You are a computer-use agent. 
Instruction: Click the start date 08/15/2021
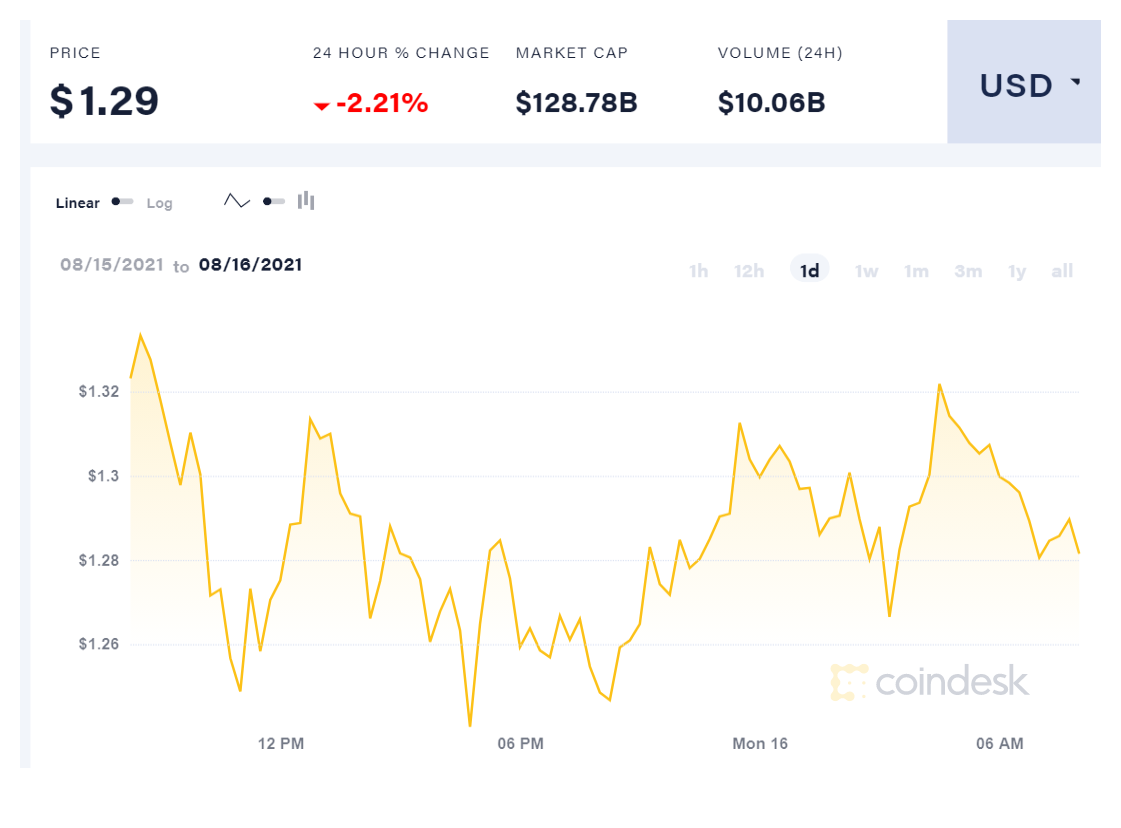pos(111,265)
